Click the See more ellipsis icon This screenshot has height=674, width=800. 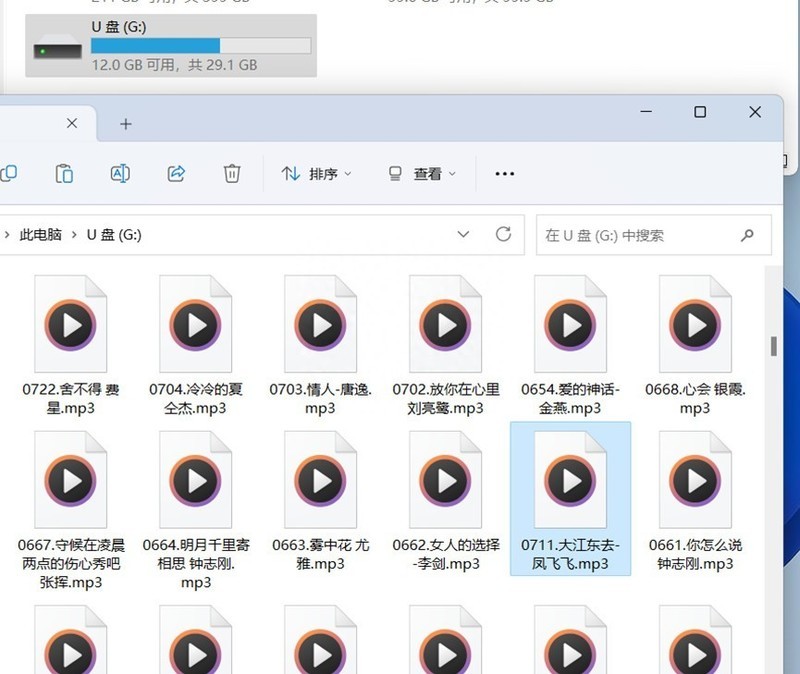tap(504, 173)
